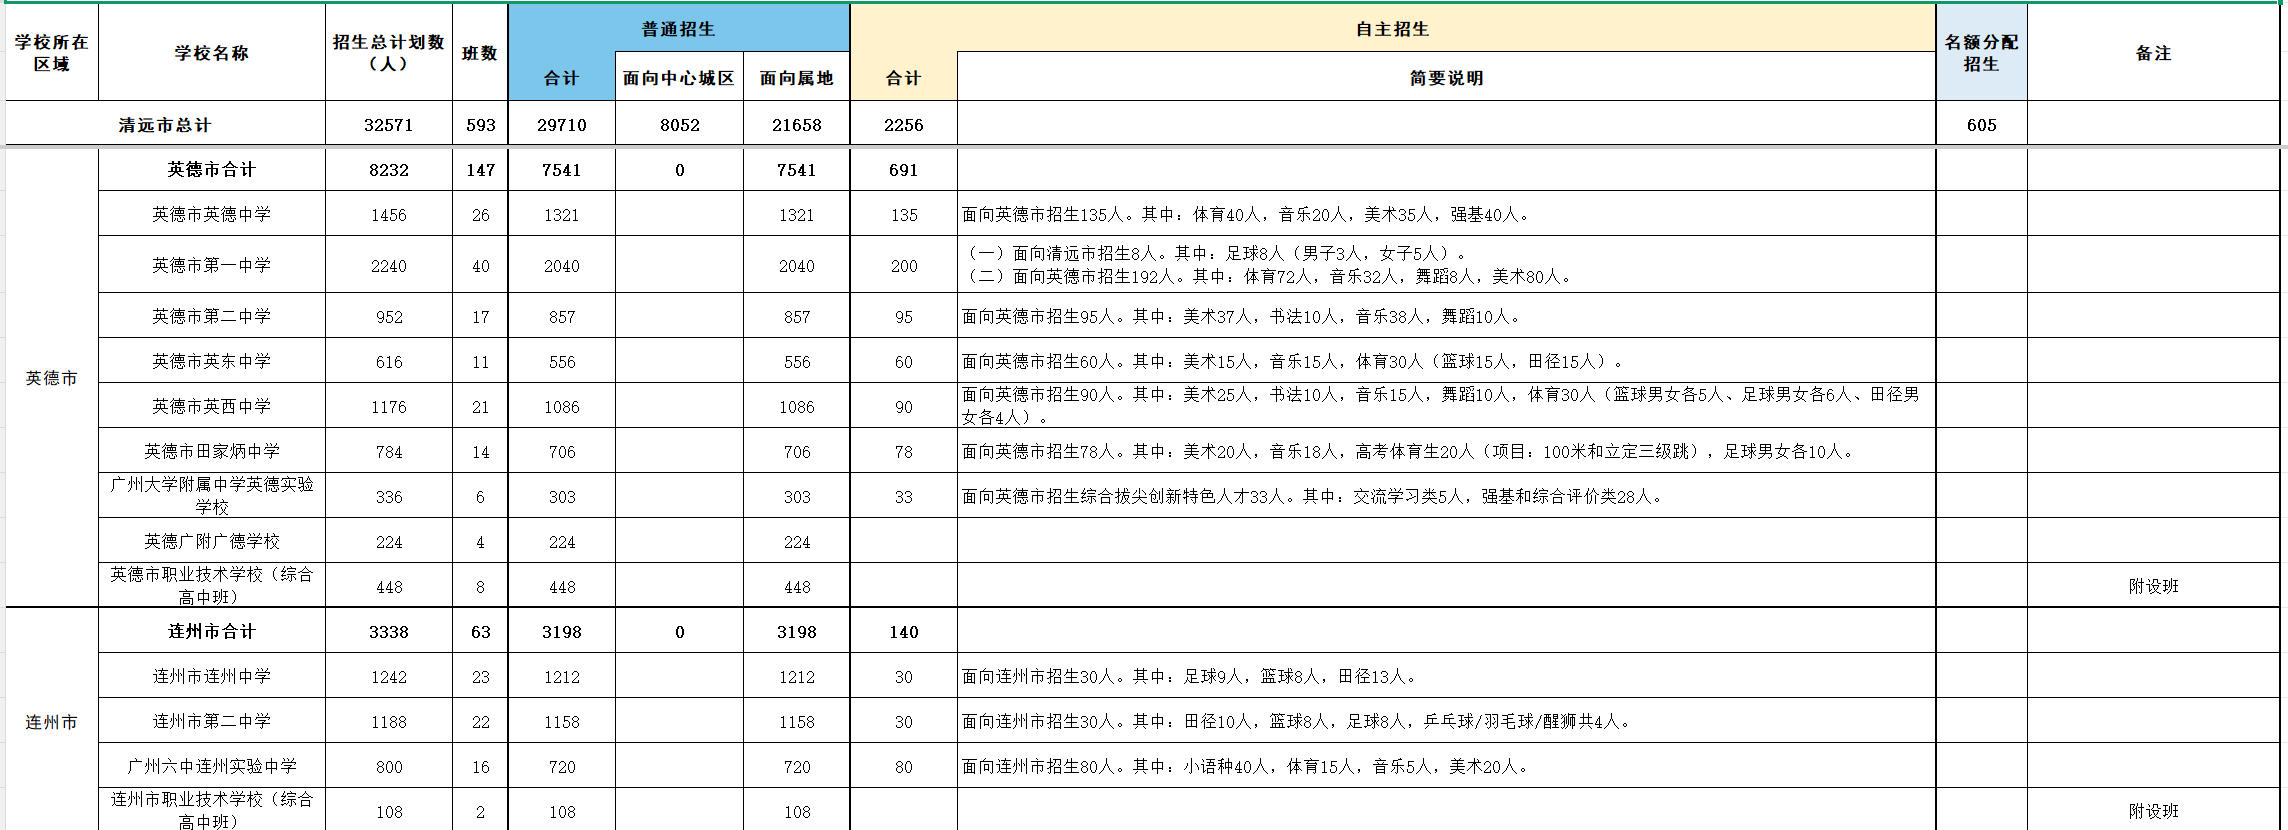Click the 英德广附广德学校 school name

click(212, 541)
